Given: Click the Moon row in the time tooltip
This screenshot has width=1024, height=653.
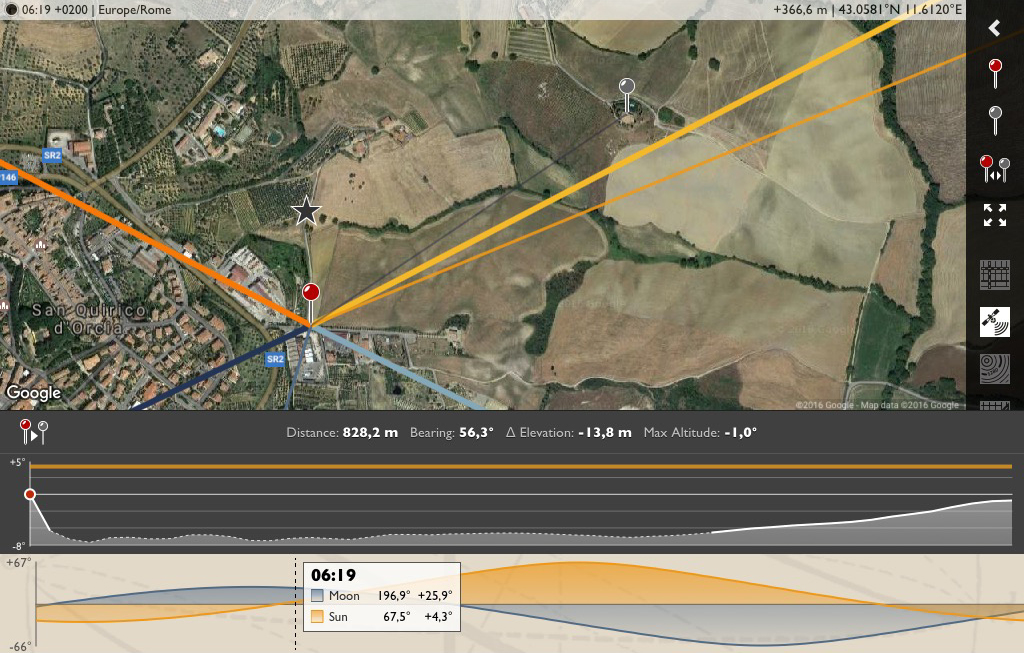Looking at the screenshot, I should pos(382,596).
